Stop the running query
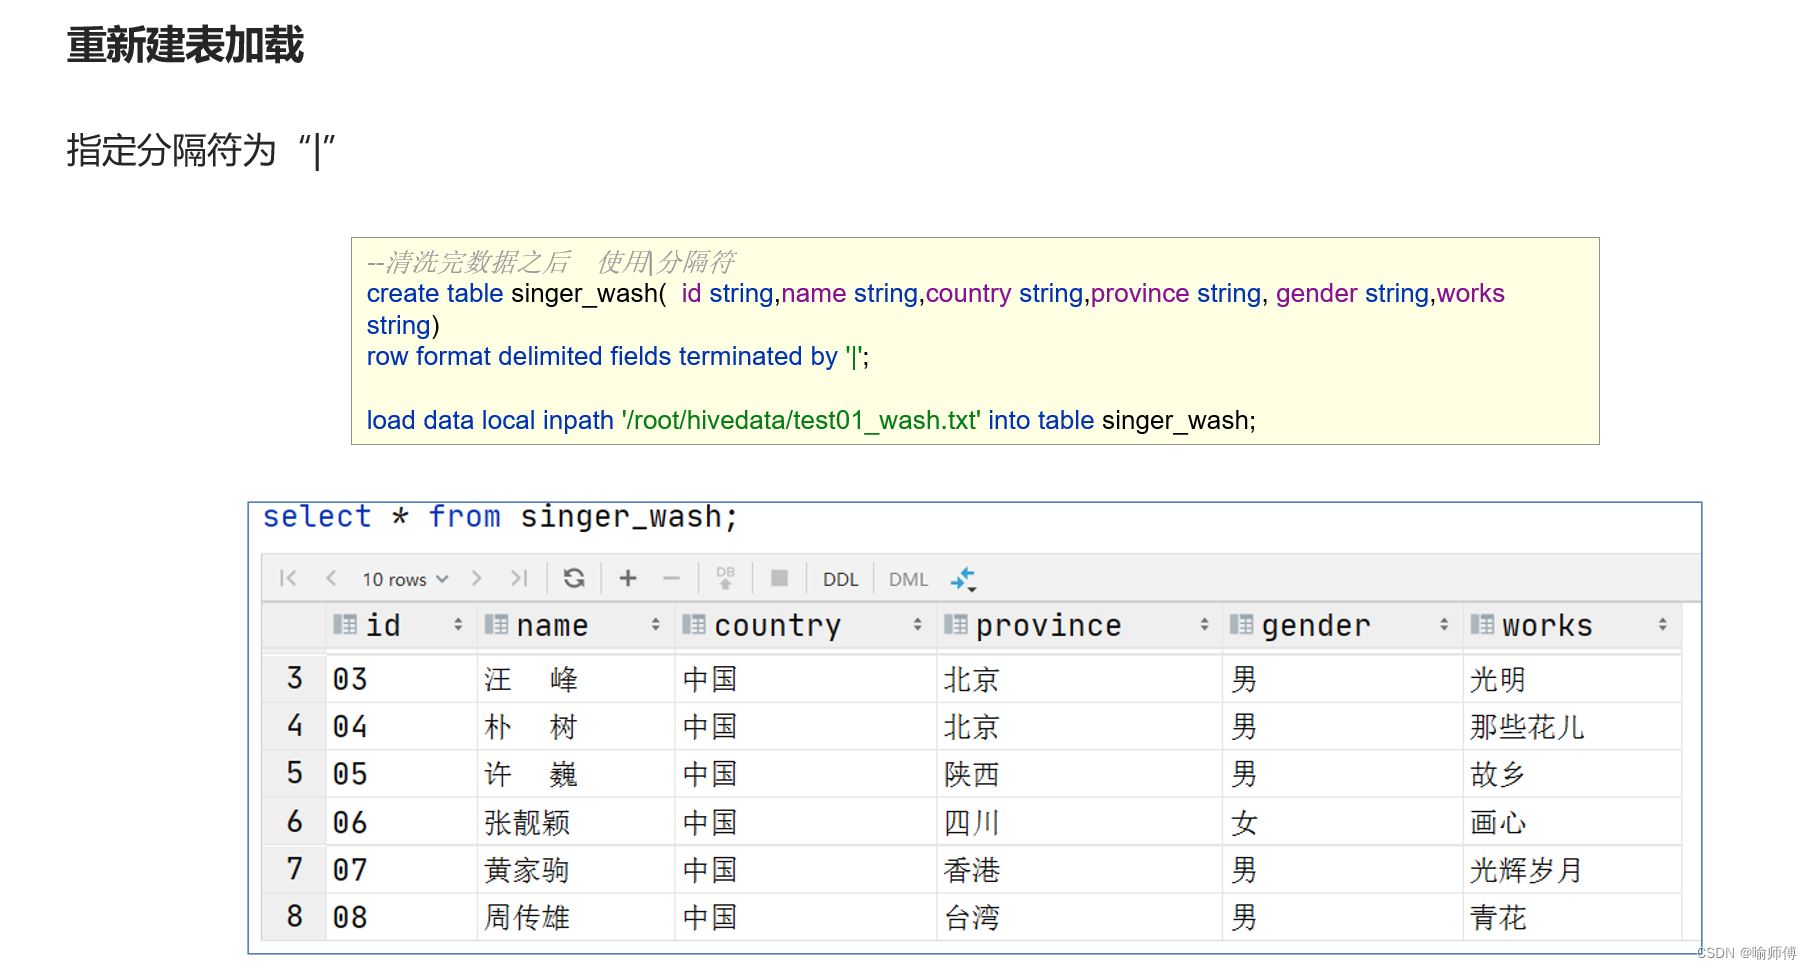Image resolution: width=1812 pixels, height=969 pixels. coord(779,578)
